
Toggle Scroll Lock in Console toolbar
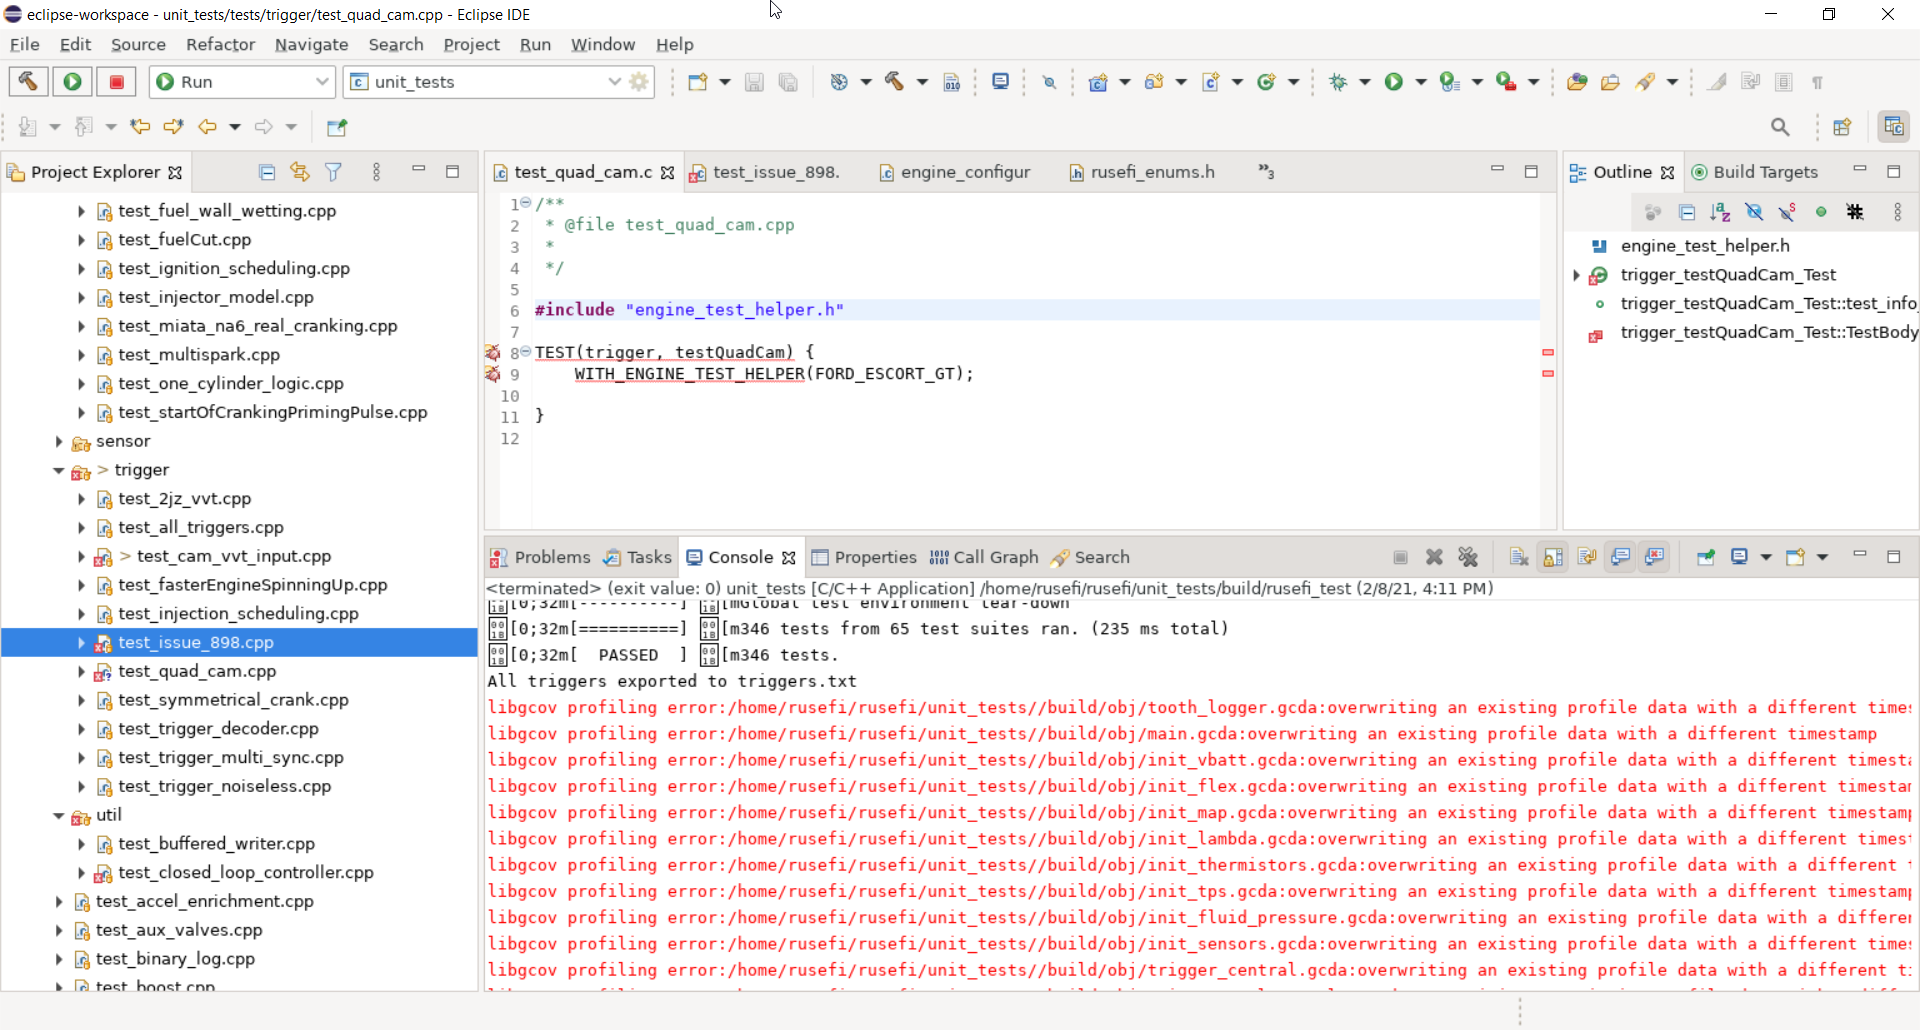point(1553,557)
